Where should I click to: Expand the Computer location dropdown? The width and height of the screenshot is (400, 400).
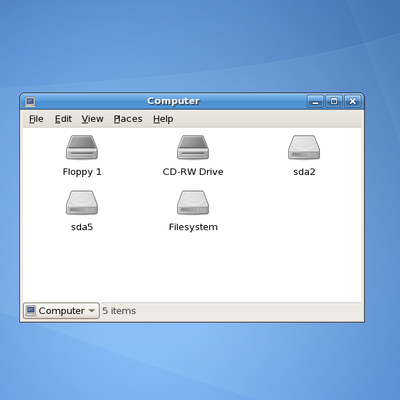(x=61, y=311)
